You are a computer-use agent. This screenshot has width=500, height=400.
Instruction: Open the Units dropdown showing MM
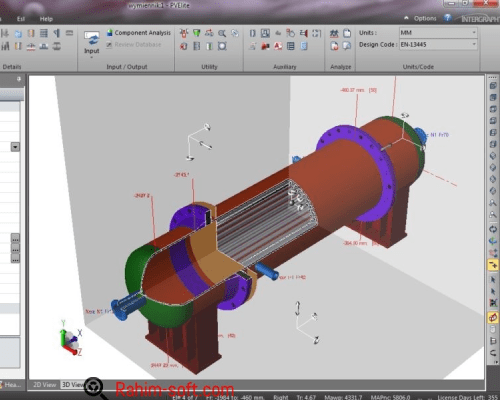click(x=438, y=33)
